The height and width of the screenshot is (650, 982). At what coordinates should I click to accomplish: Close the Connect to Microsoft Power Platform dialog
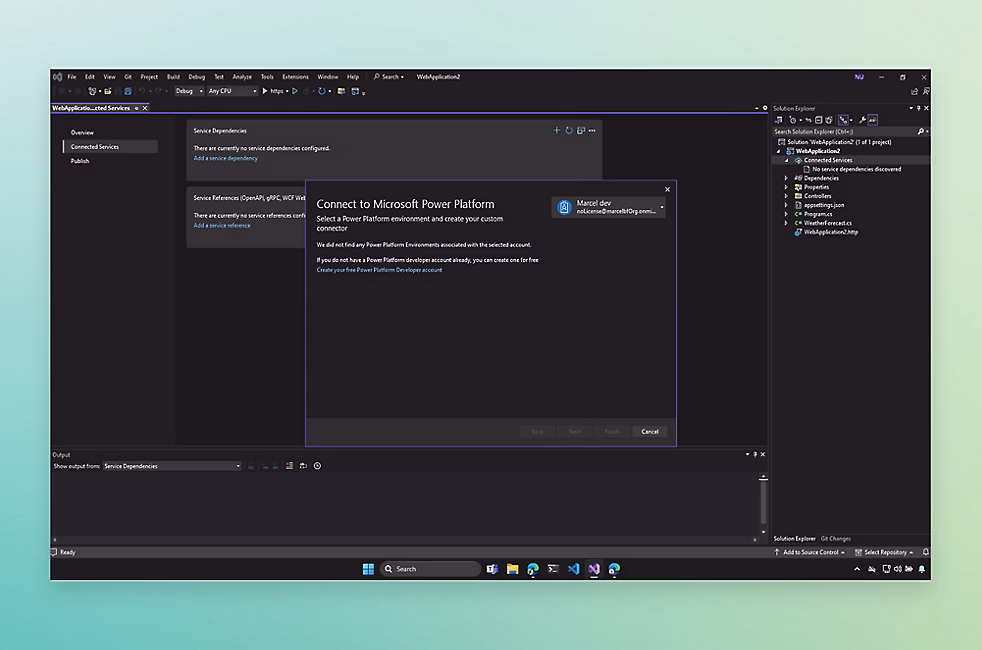tap(667, 189)
